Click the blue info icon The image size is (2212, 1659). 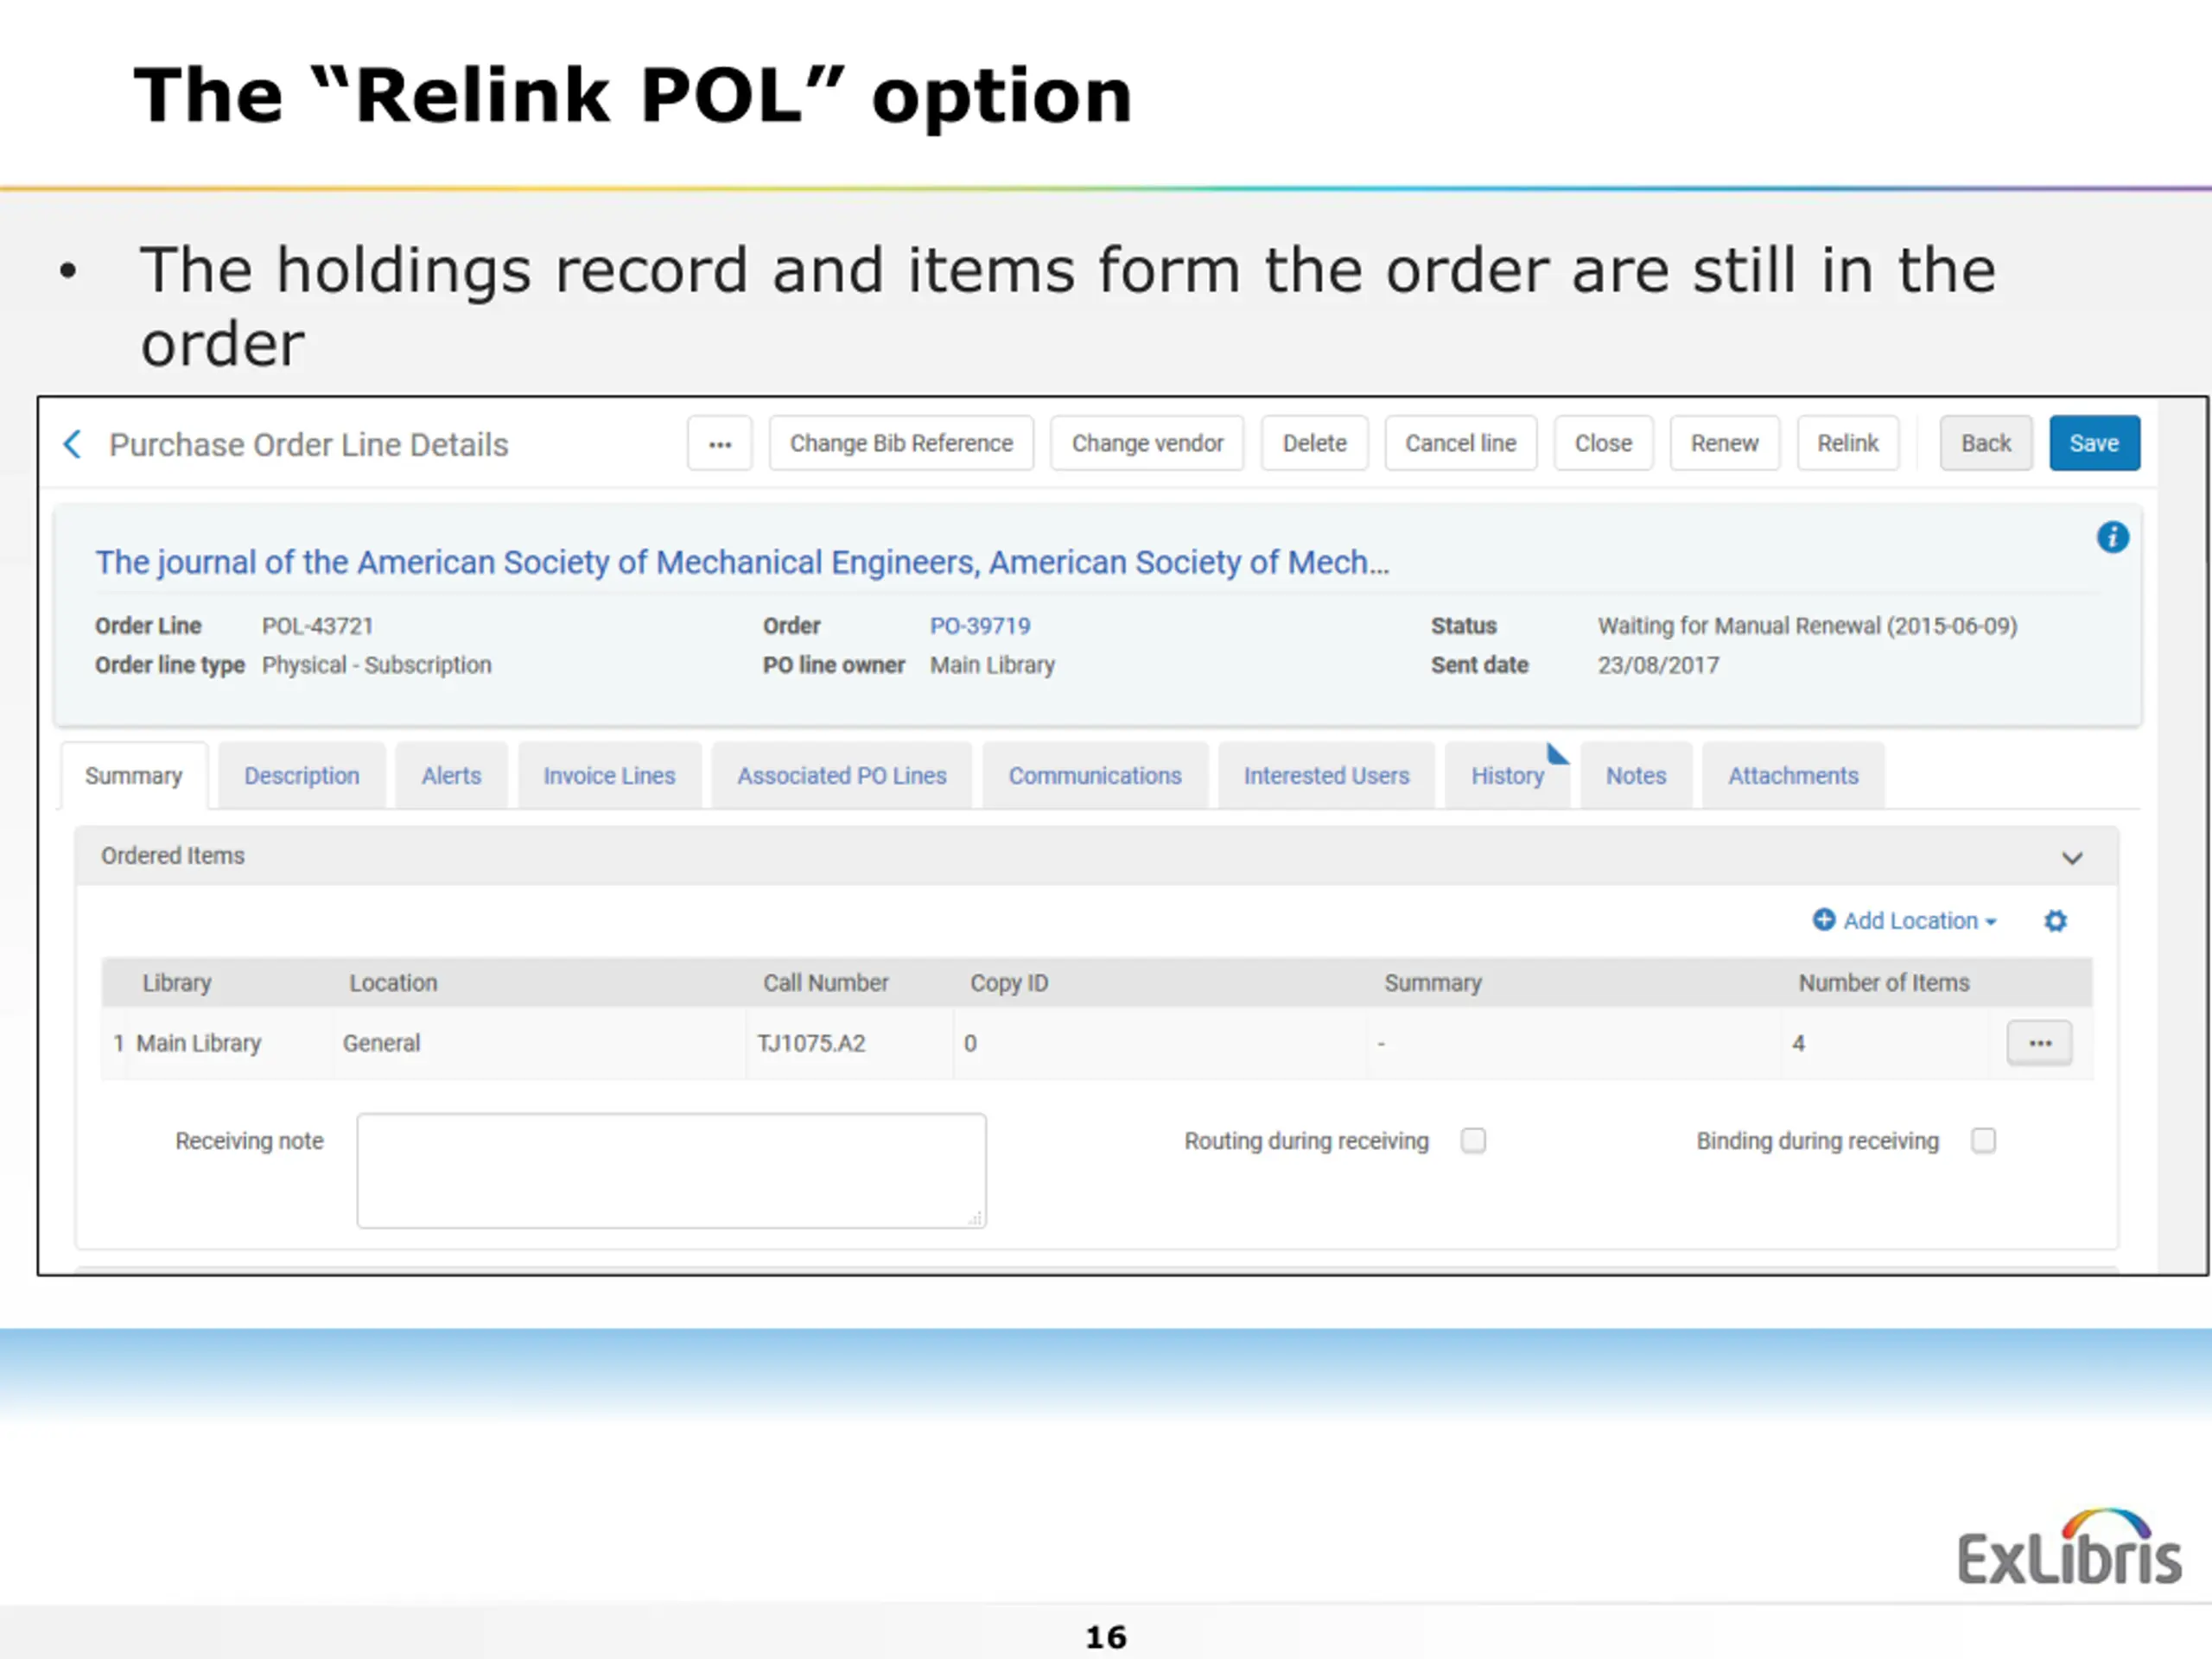click(2112, 538)
